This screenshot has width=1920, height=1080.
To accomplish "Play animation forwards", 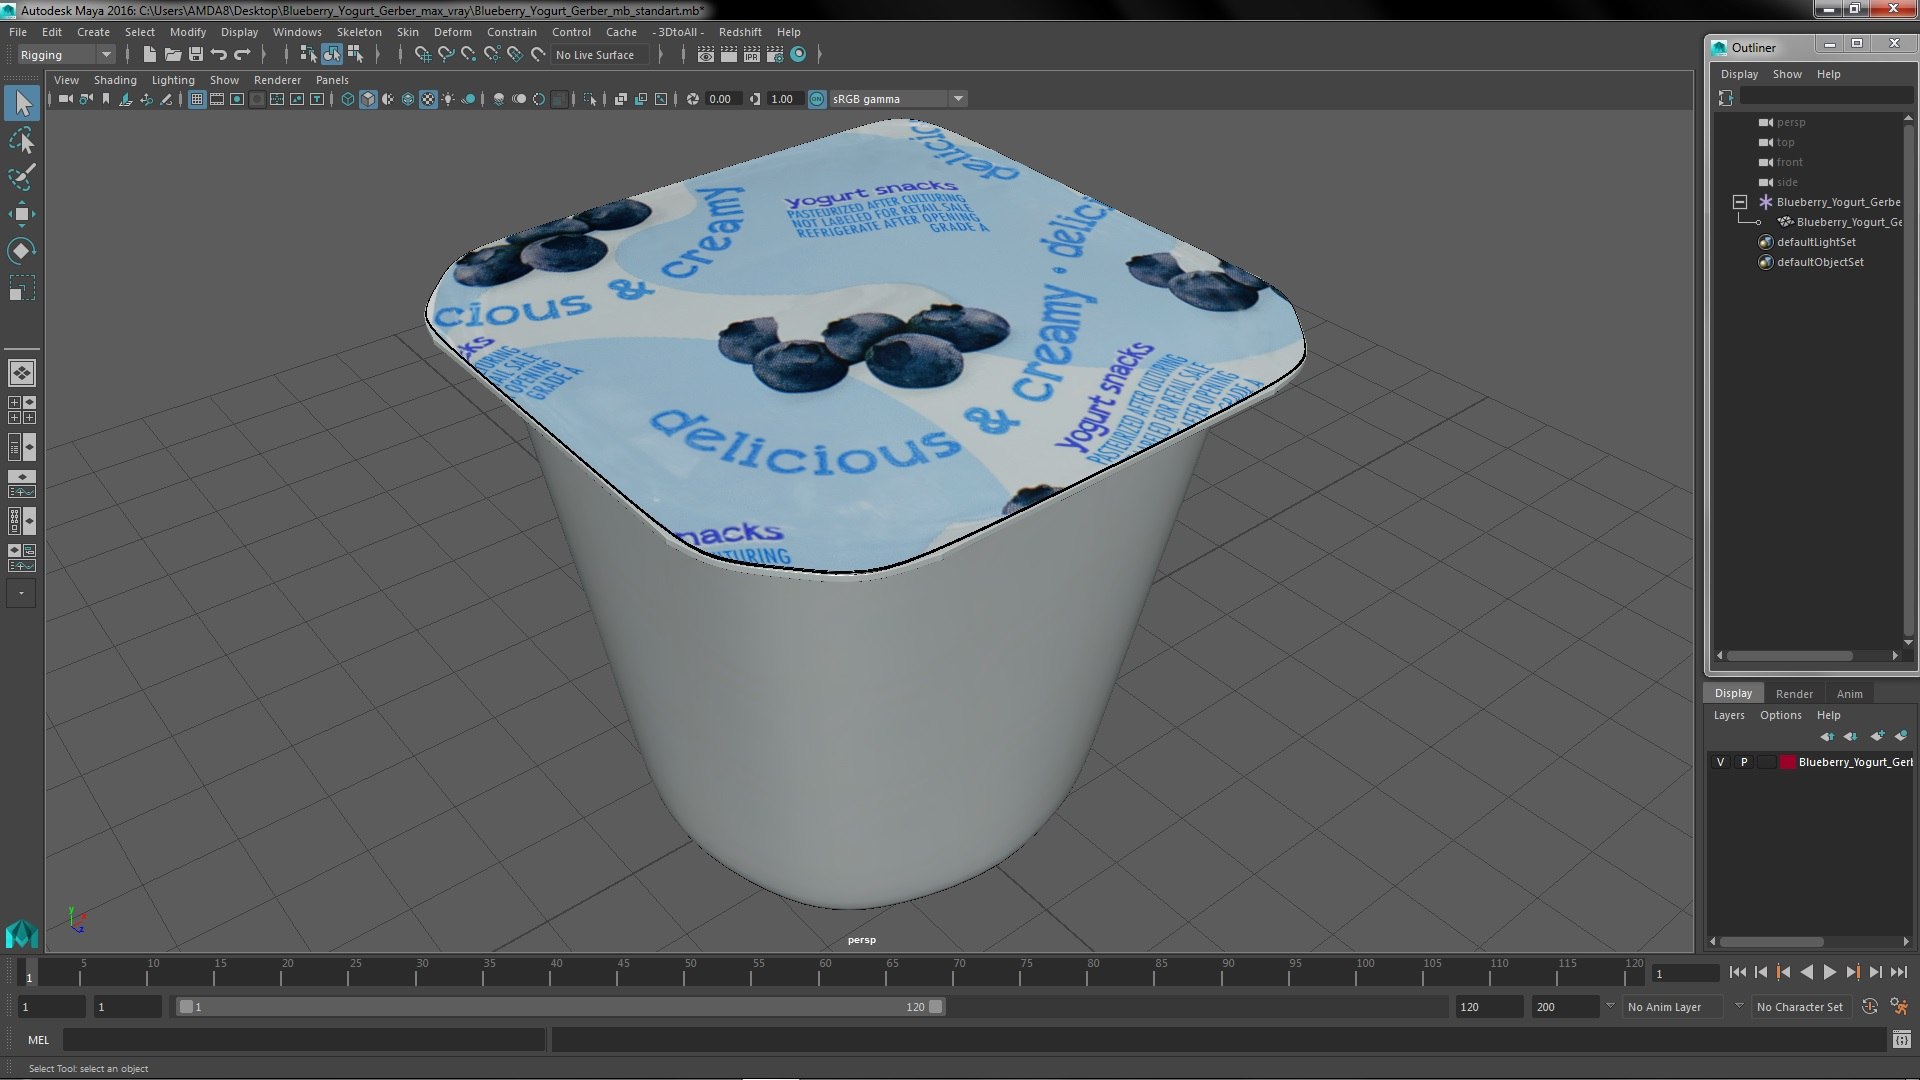I will coord(1829,972).
